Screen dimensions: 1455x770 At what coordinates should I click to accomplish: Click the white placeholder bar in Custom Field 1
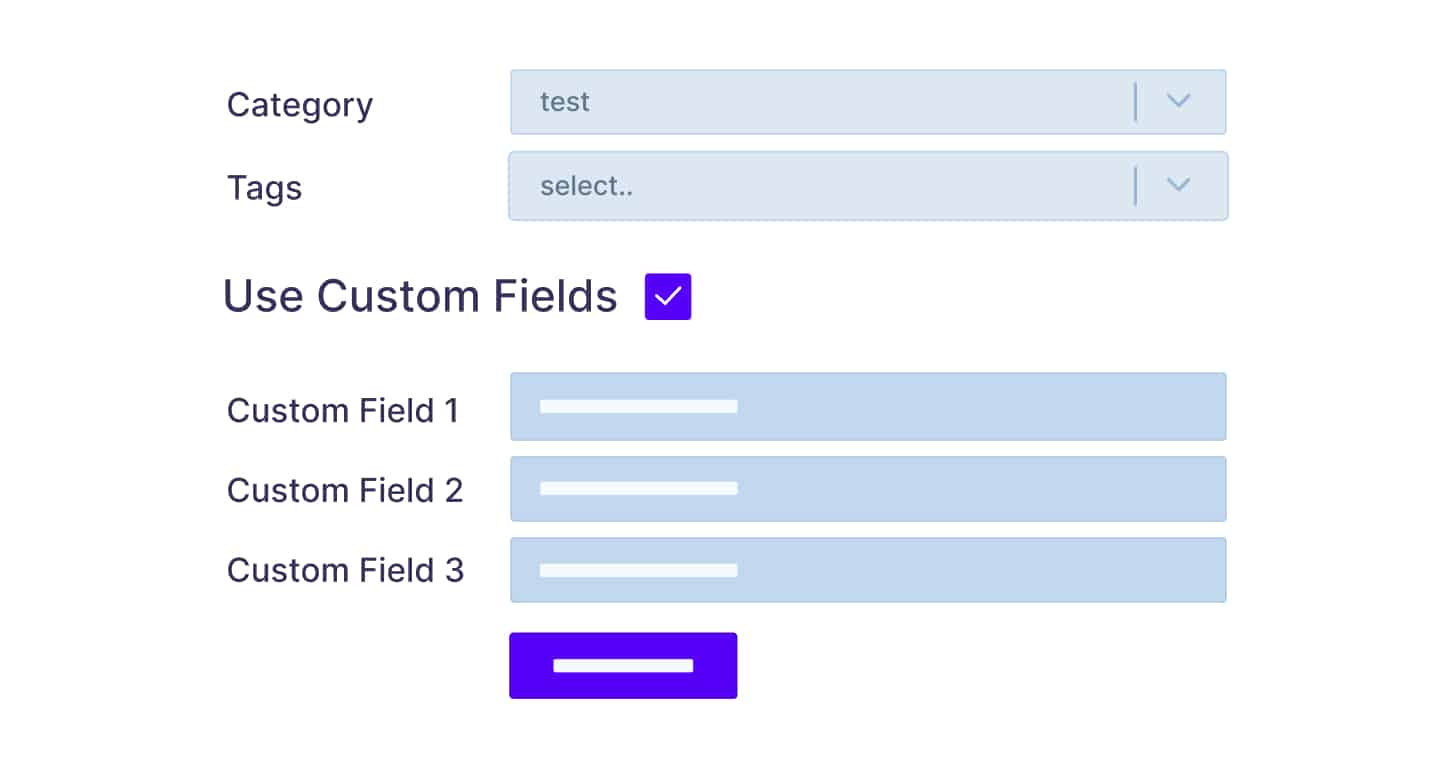tap(639, 407)
